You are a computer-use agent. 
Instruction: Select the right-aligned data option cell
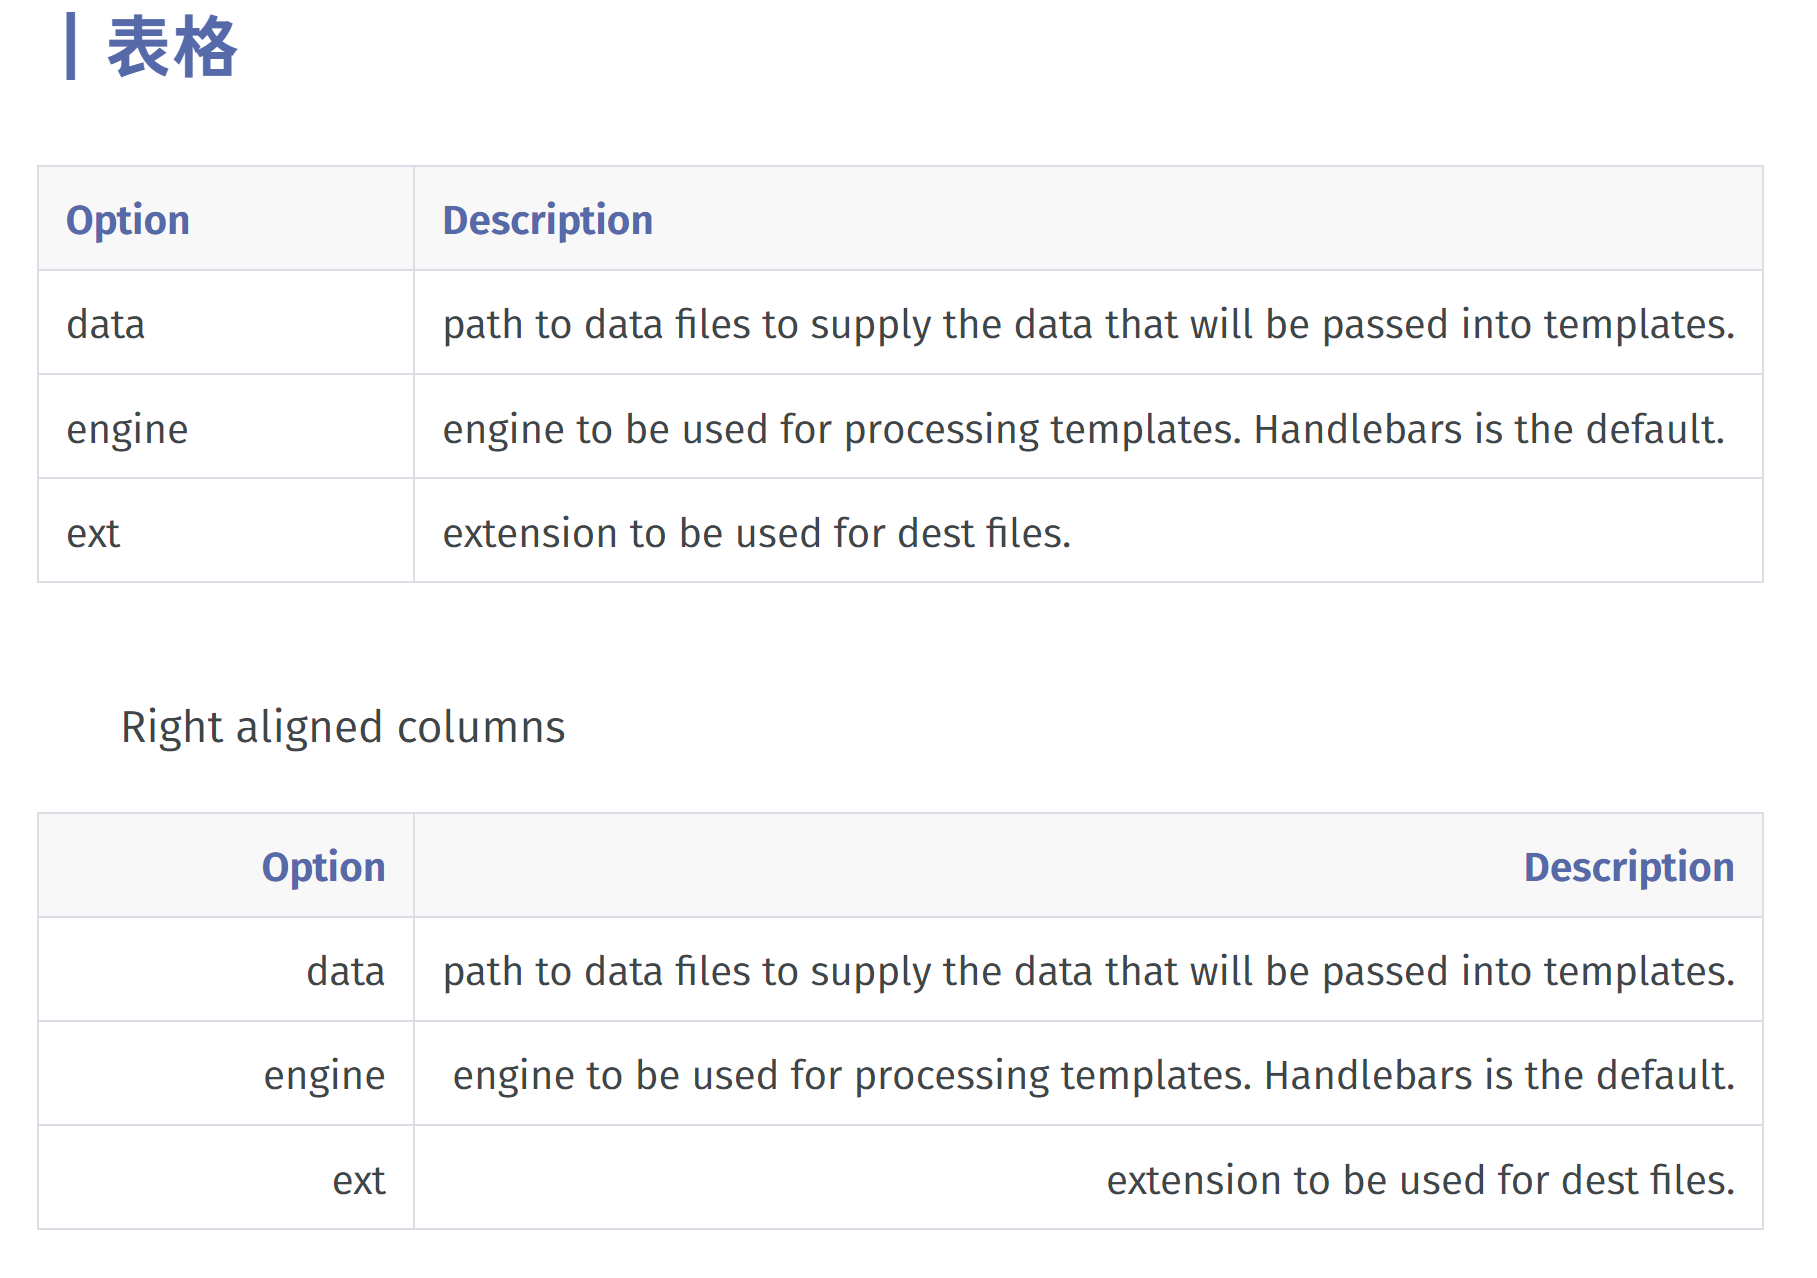345,971
